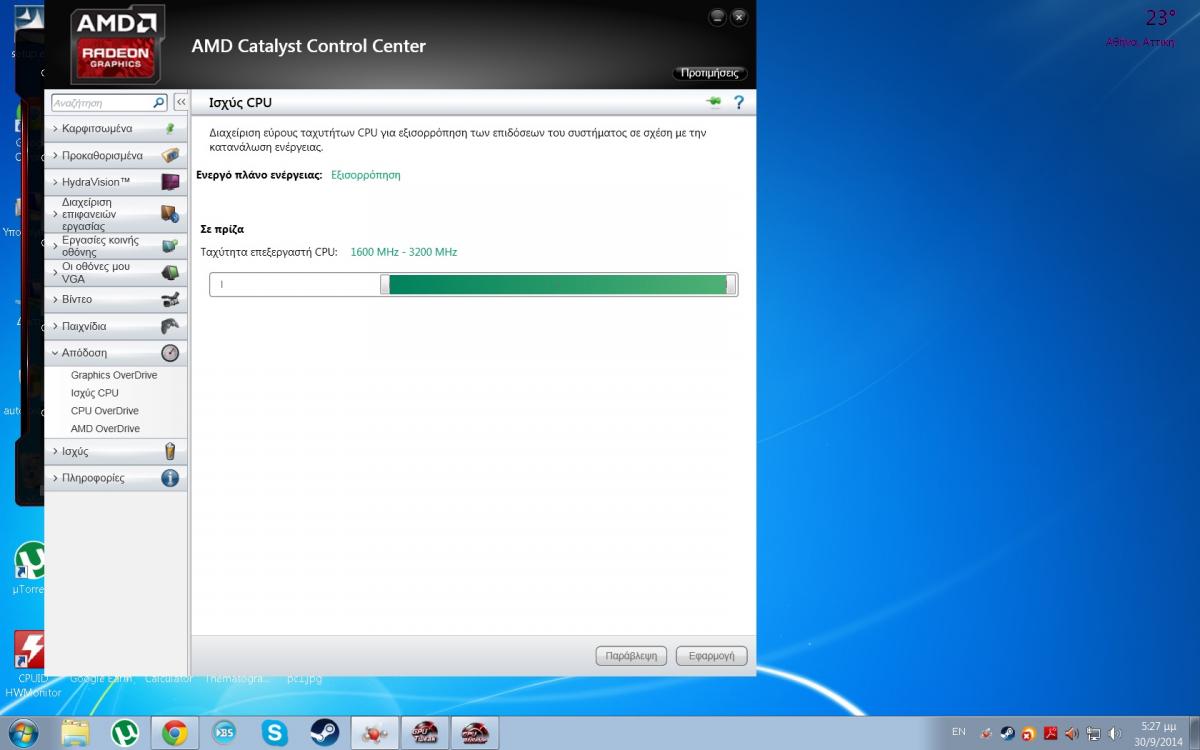This screenshot has width=1200, height=750.
Task: Open the Windows Start menu orb
Action: (22, 733)
